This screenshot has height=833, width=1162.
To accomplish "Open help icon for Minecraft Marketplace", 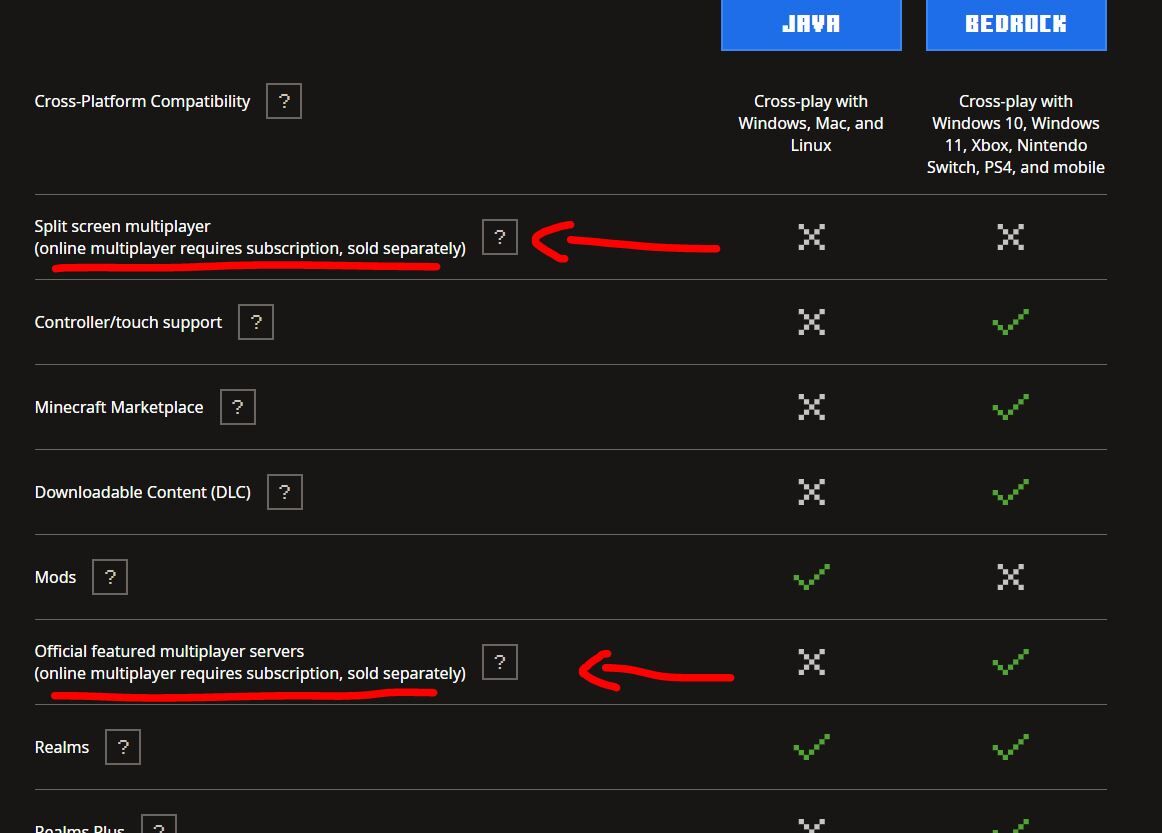I will pyautogui.click(x=238, y=407).
